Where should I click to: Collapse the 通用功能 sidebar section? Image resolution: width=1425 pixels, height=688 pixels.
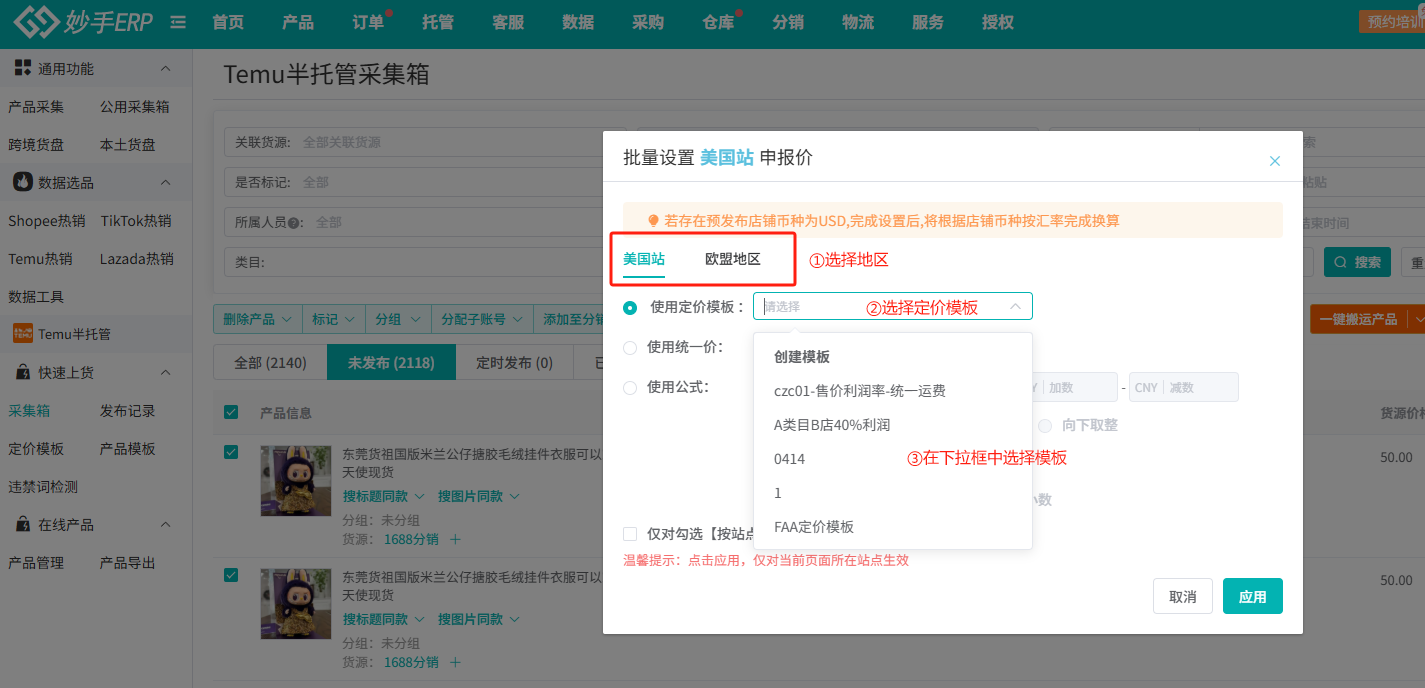tap(166, 68)
